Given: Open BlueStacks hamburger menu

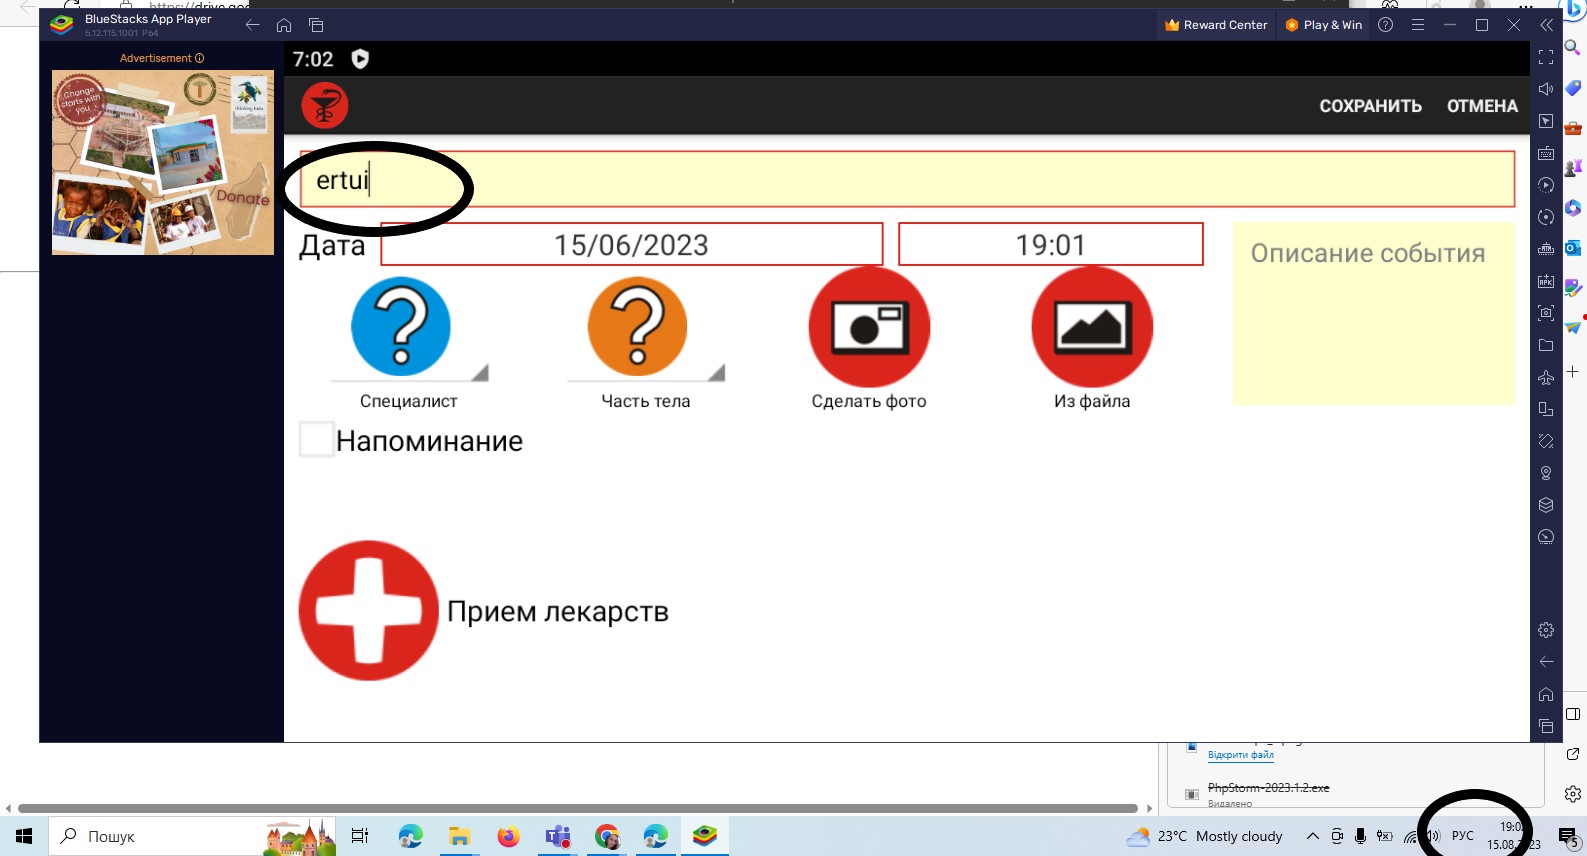Looking at the screenshot, I should [x=1417, y=25].
